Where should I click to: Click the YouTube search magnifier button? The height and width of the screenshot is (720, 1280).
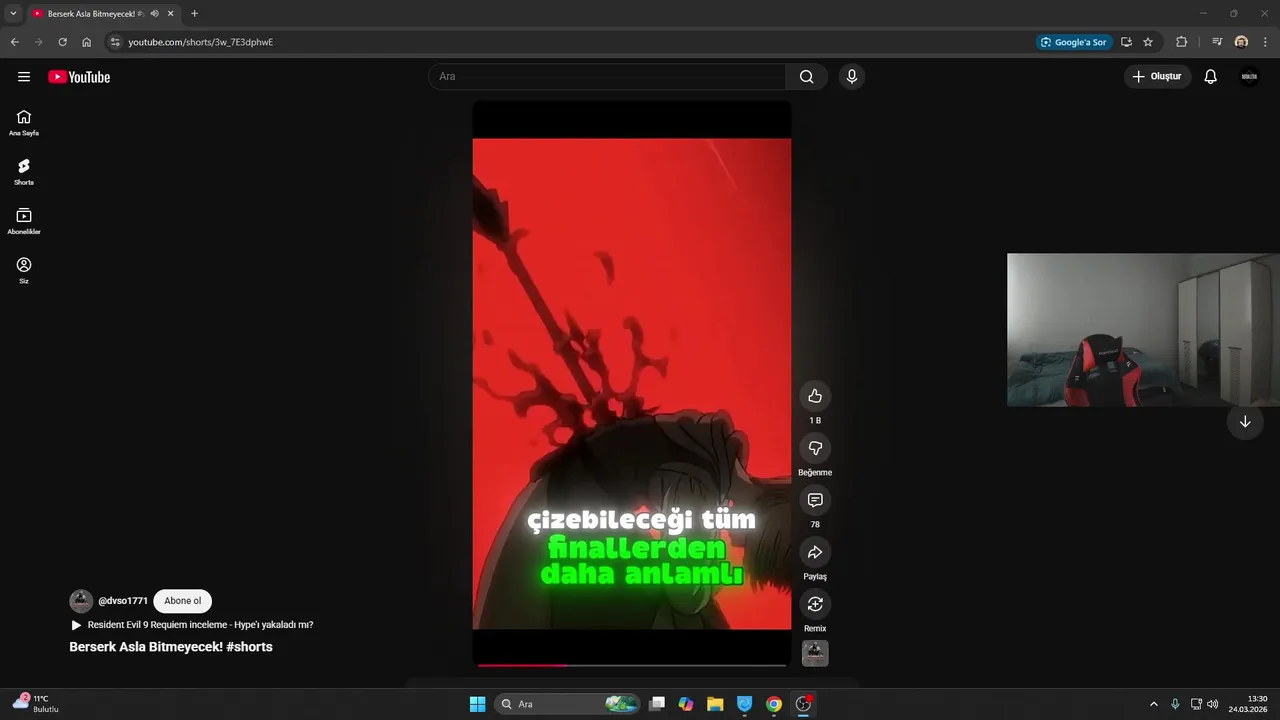click(x=806, y=77)
